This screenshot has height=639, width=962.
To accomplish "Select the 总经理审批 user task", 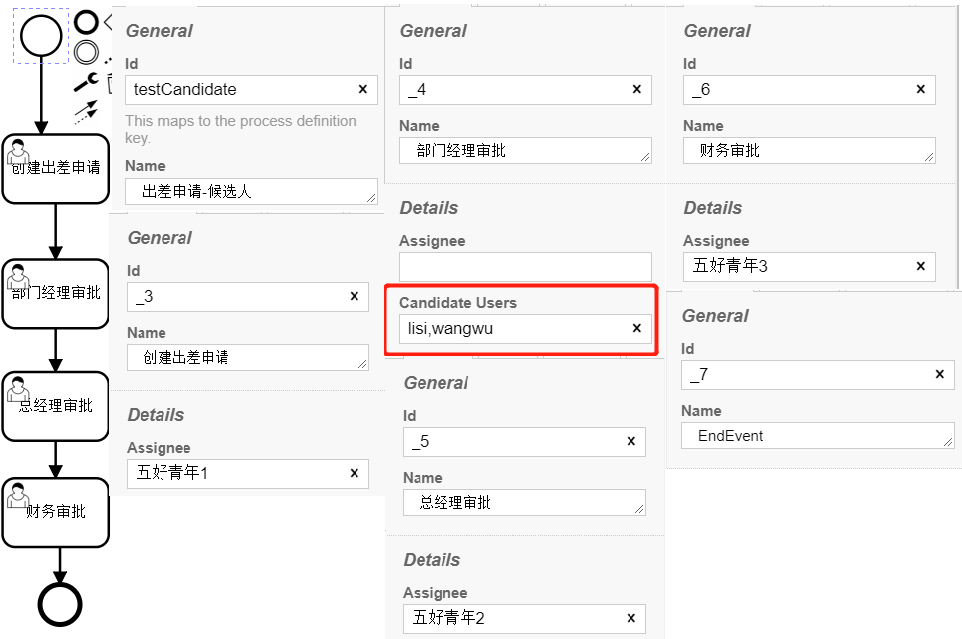I will pos(56,406).
